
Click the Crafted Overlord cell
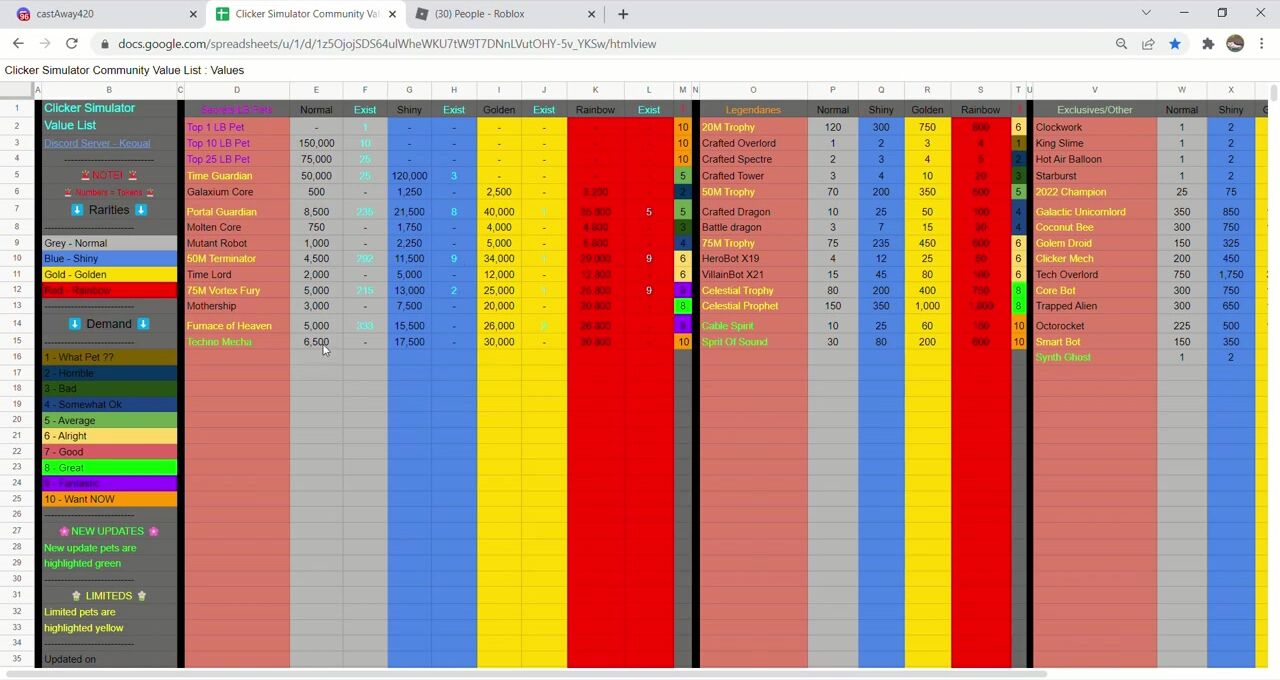(x=753, y=143)
